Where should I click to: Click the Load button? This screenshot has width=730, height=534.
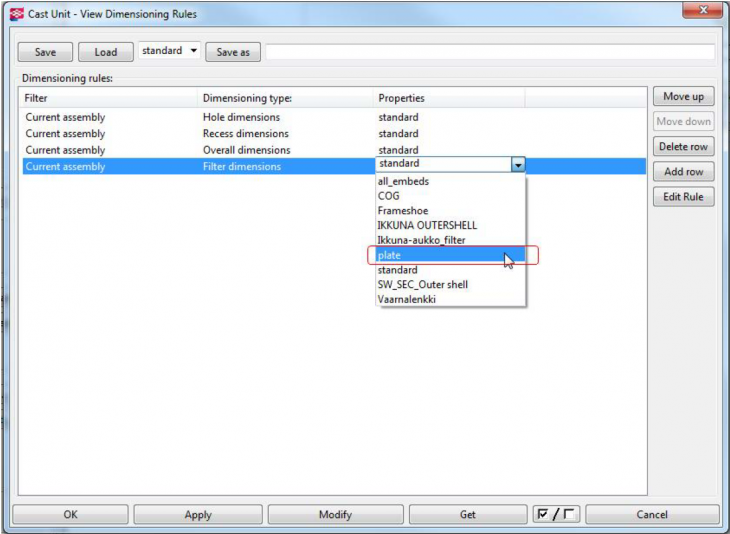(x=106, y=52)
